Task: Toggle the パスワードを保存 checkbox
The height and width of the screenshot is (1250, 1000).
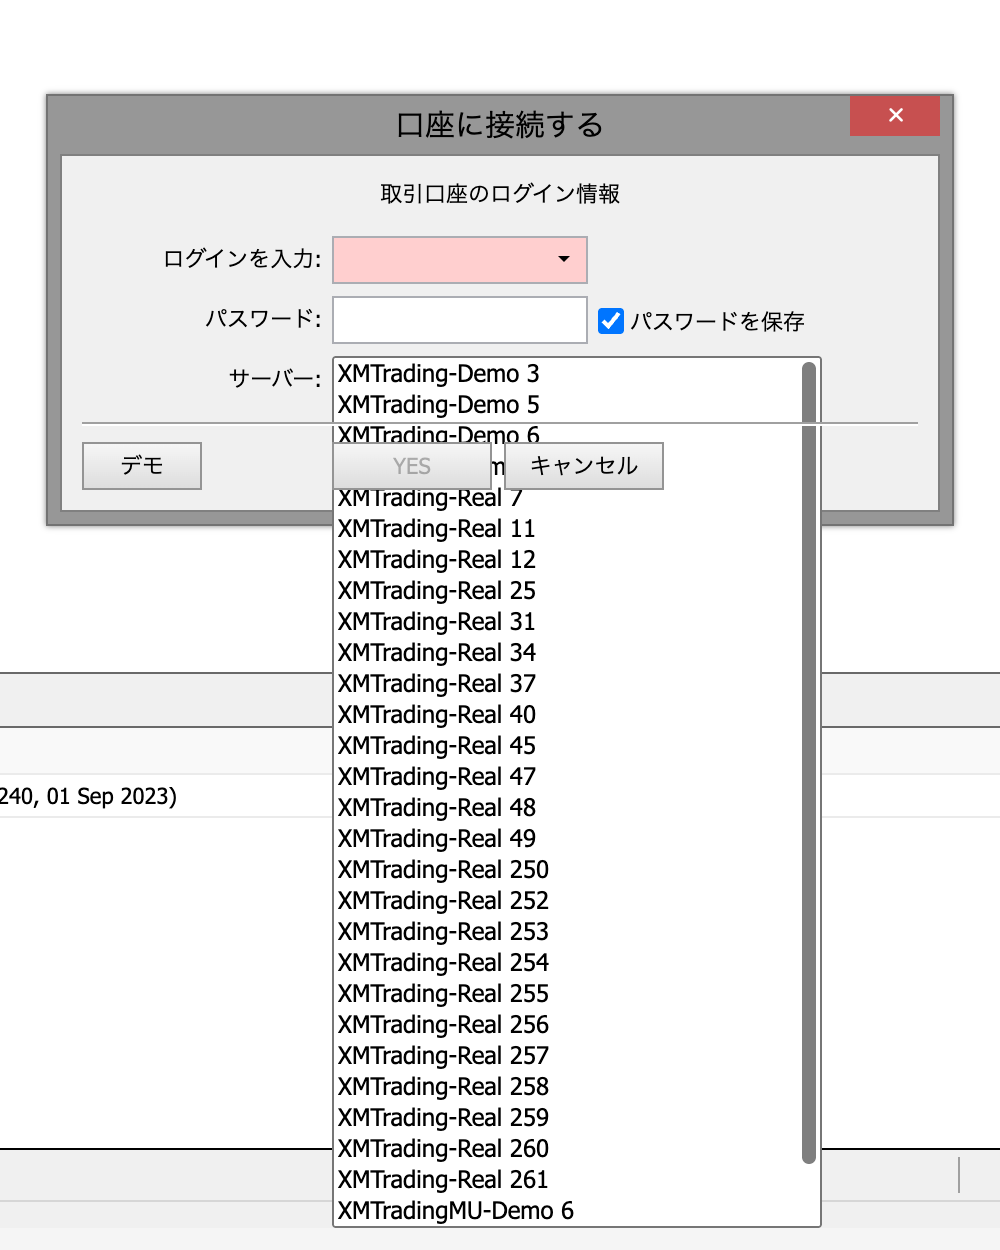Action: tap(611, 321)
